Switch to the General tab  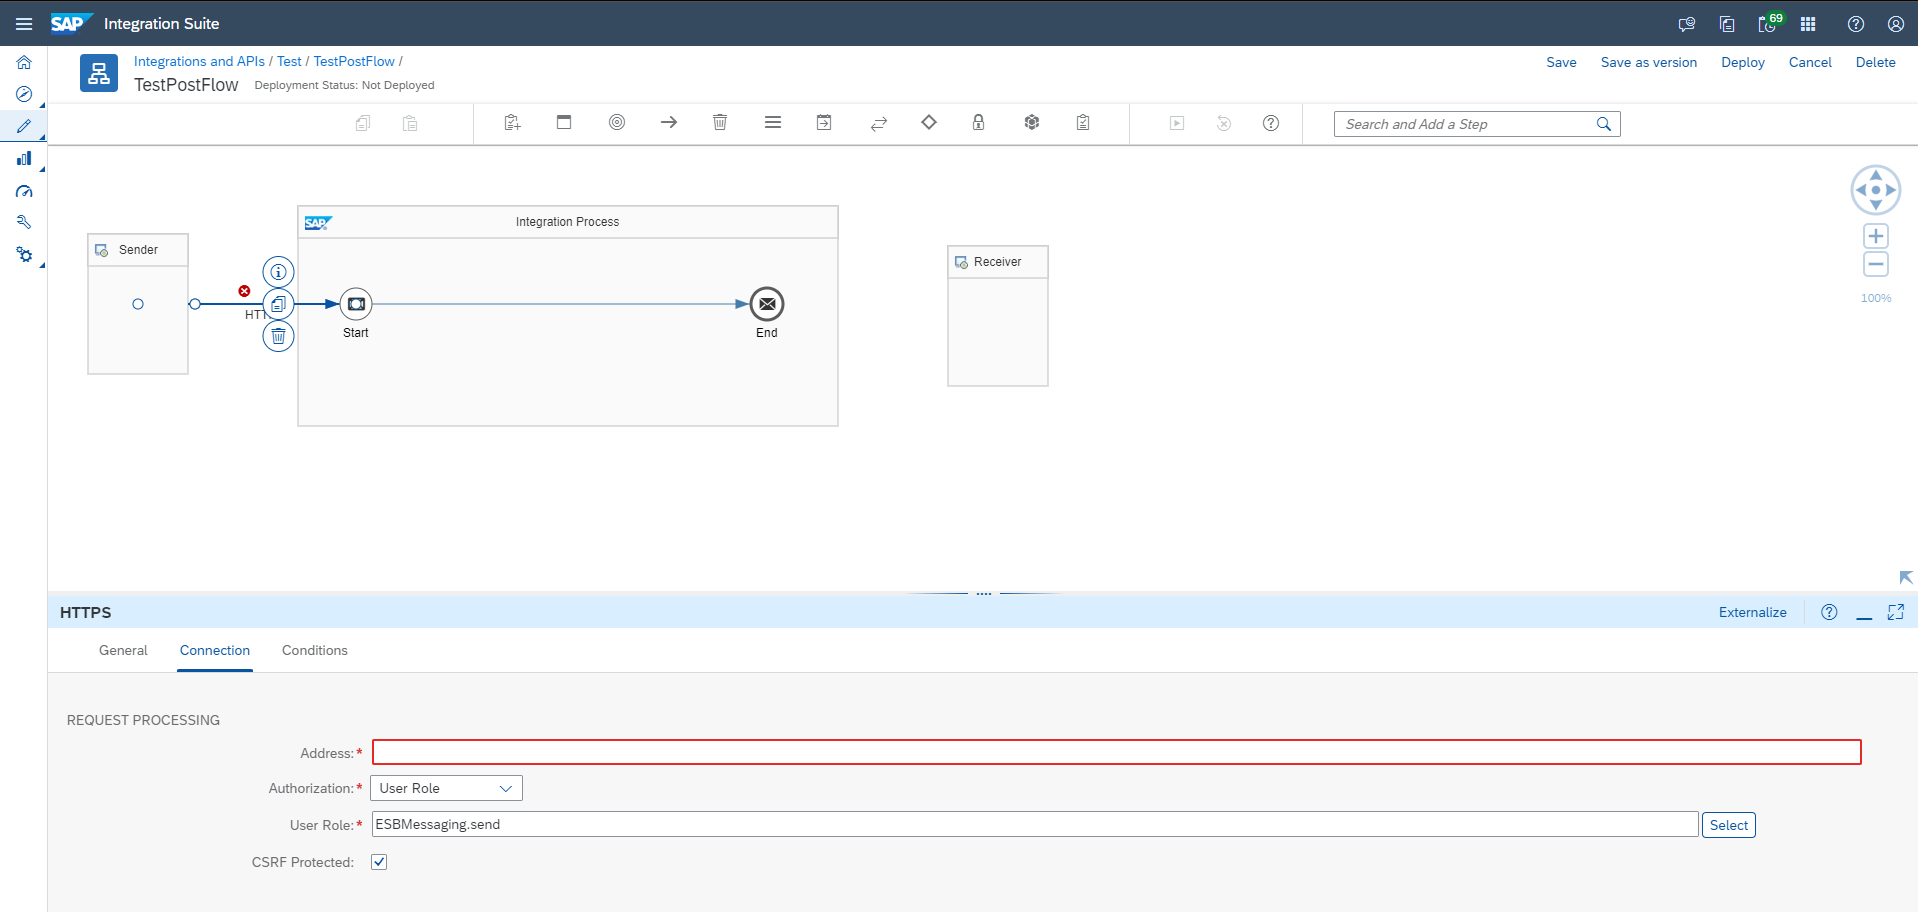[x=123, y=650]
